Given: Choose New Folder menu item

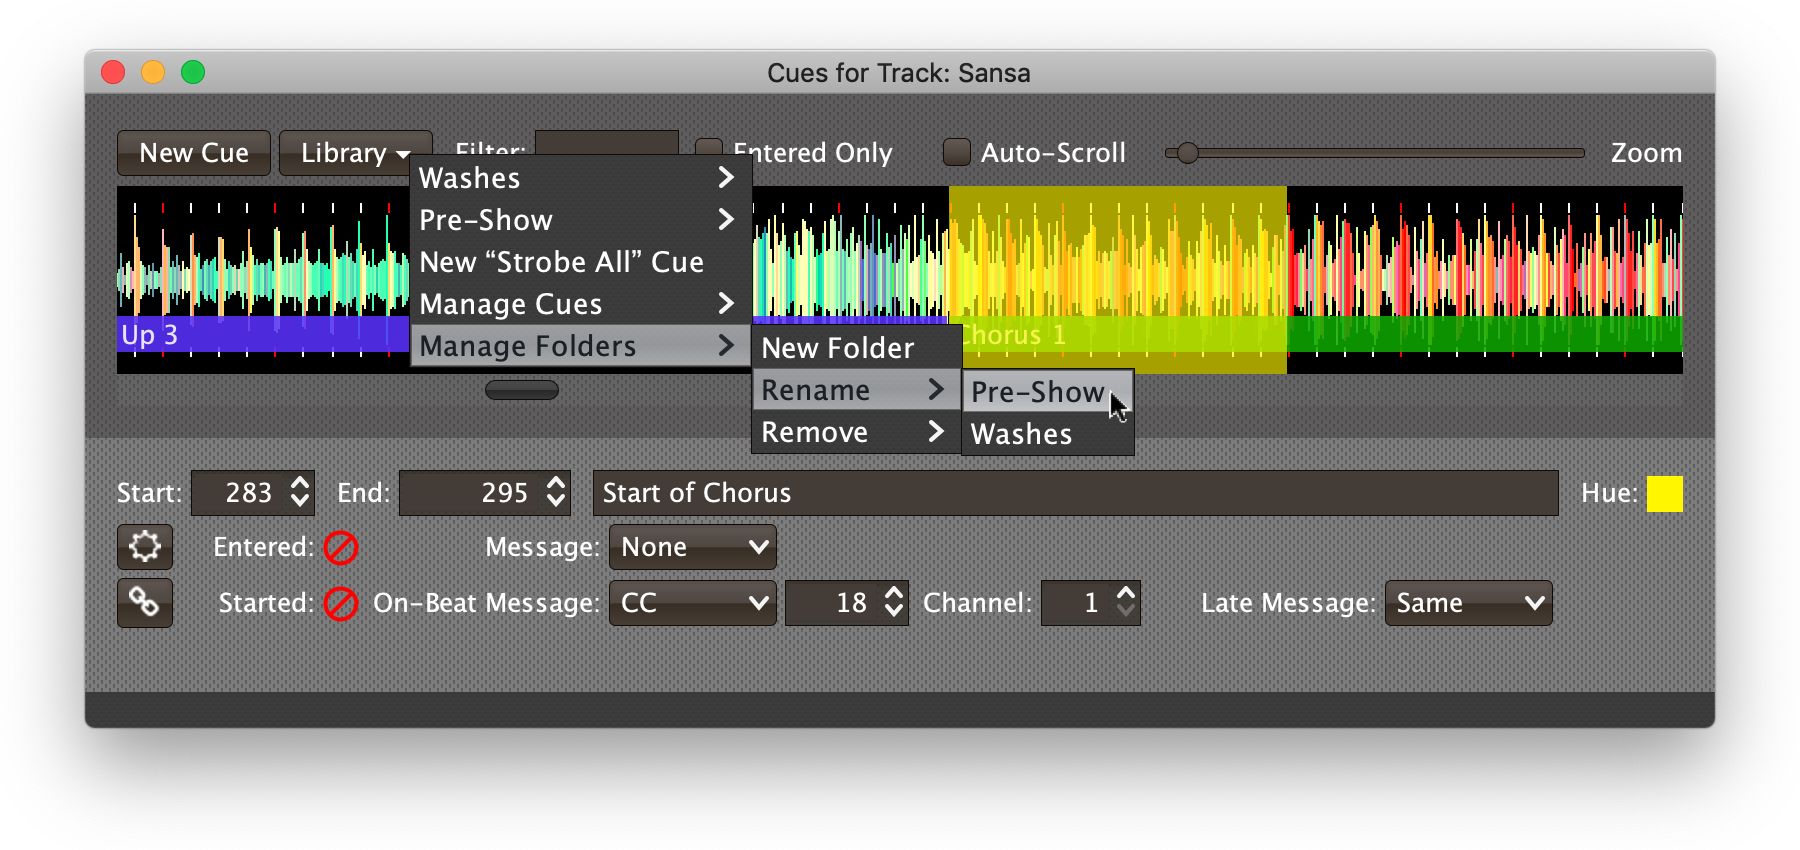Looking at the screenshot, I should (x=856, y=348).
